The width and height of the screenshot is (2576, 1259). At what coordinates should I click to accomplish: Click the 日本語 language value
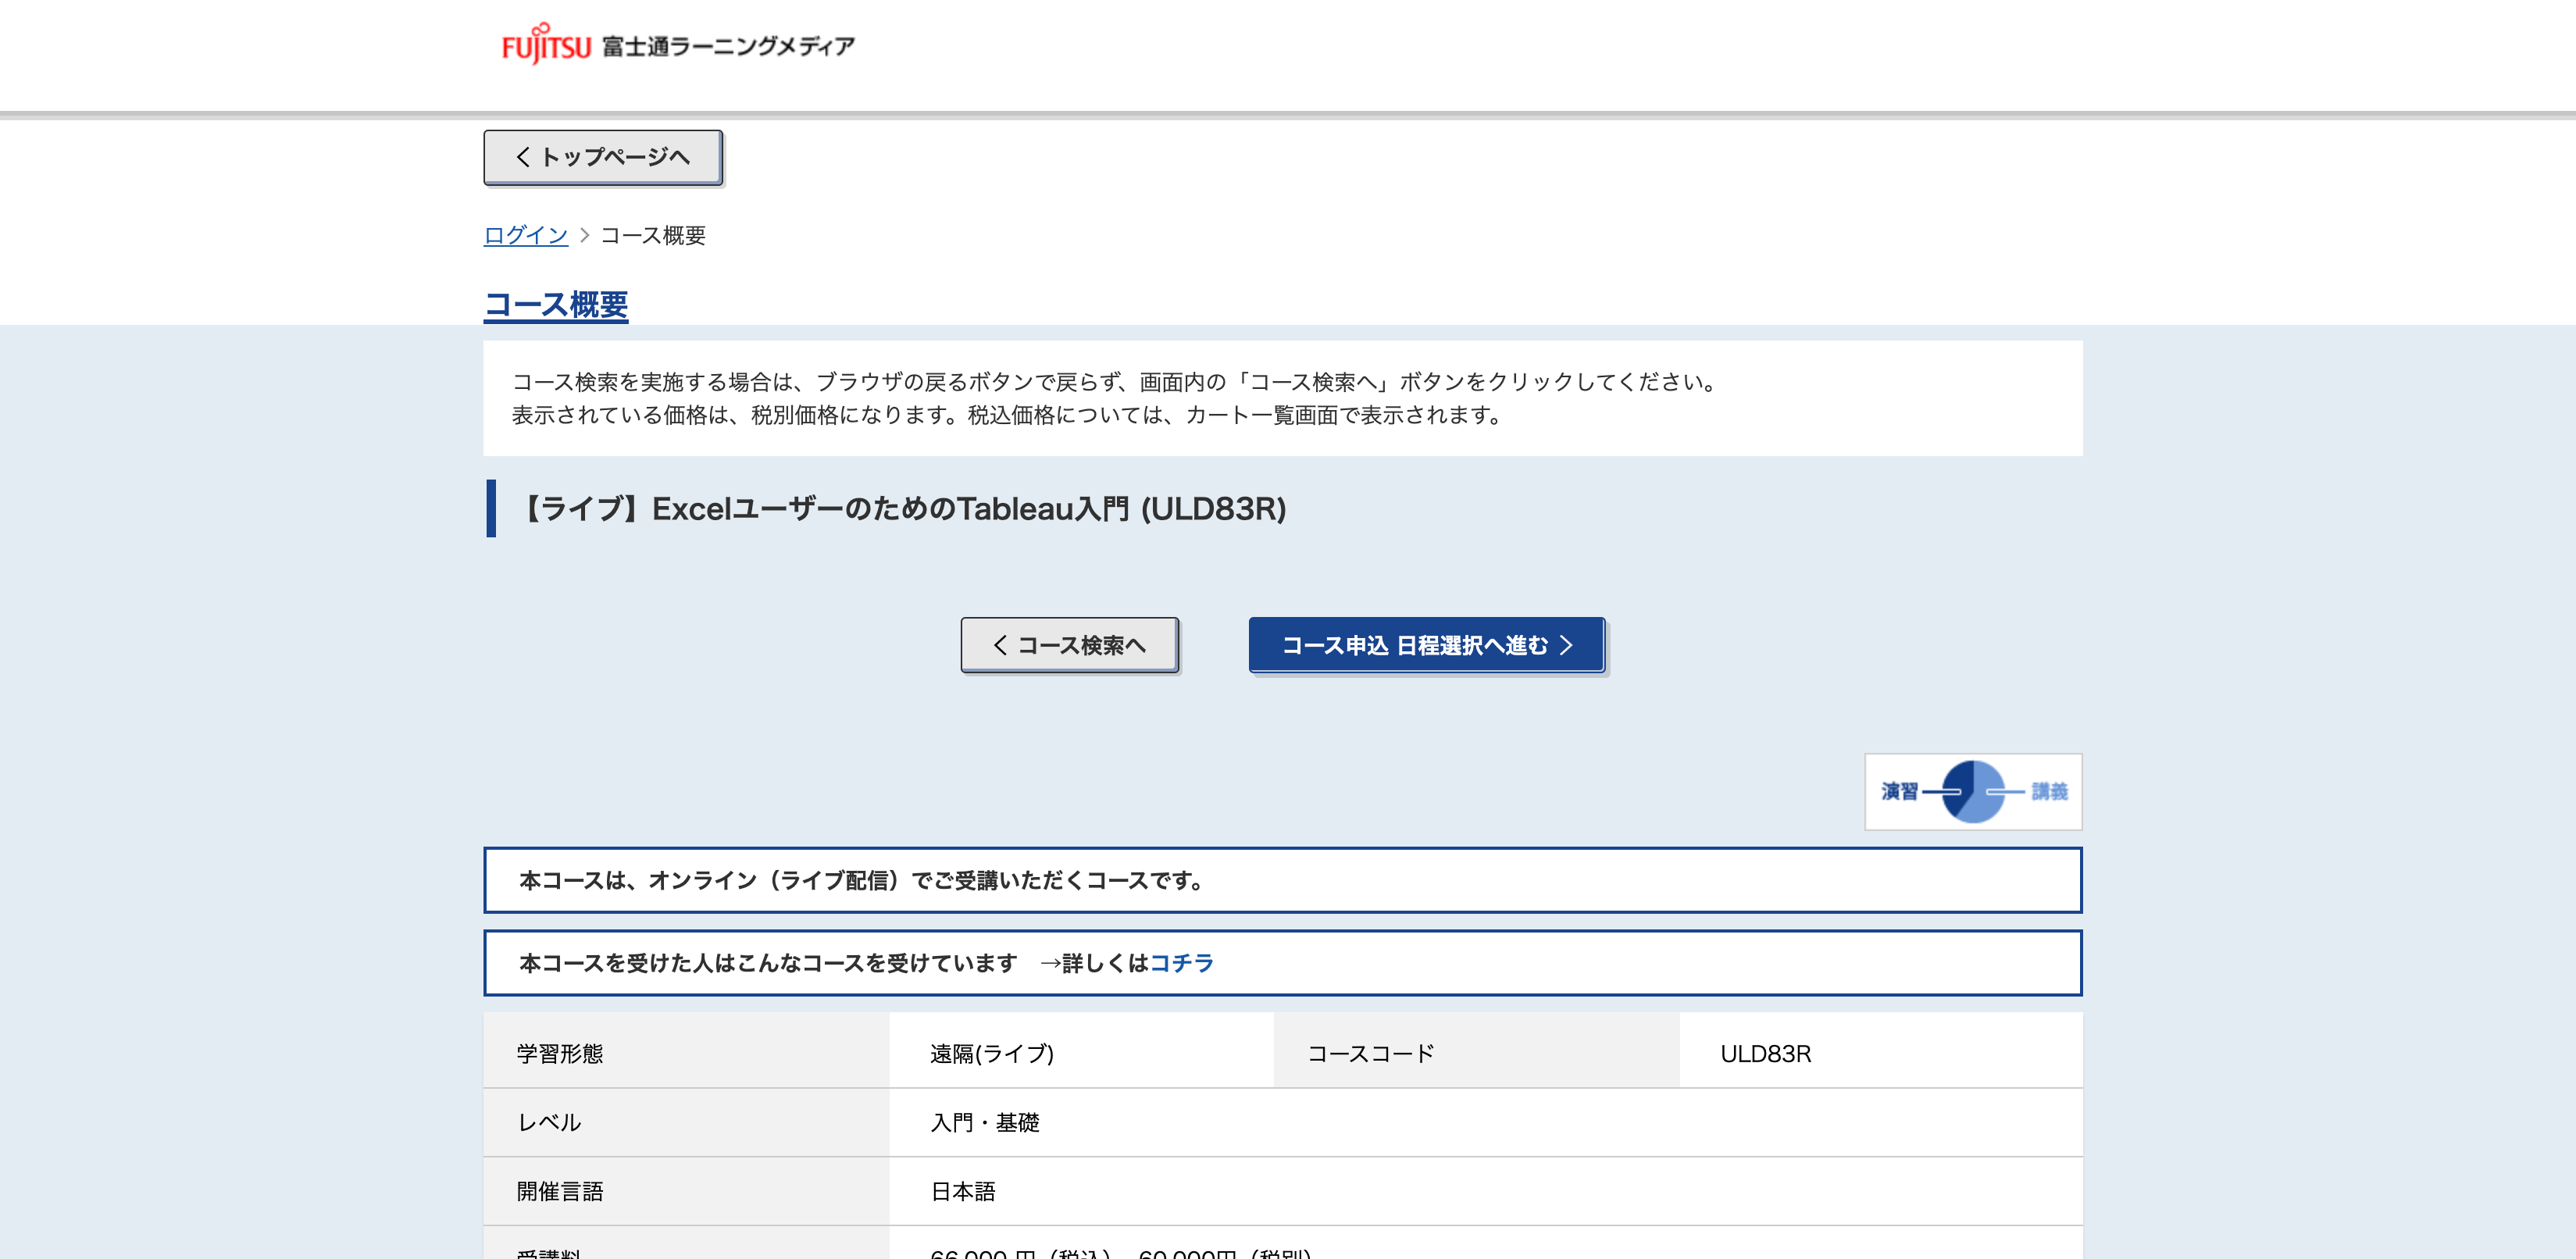[x=962, y=1191]
